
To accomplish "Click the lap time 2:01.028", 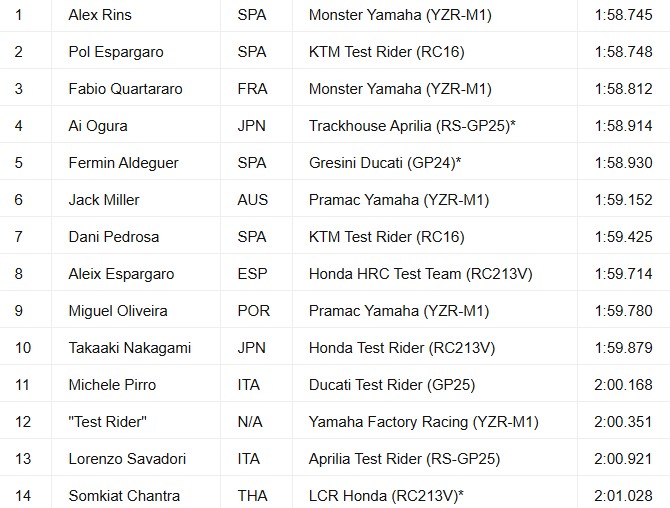I will pos(624,496).
